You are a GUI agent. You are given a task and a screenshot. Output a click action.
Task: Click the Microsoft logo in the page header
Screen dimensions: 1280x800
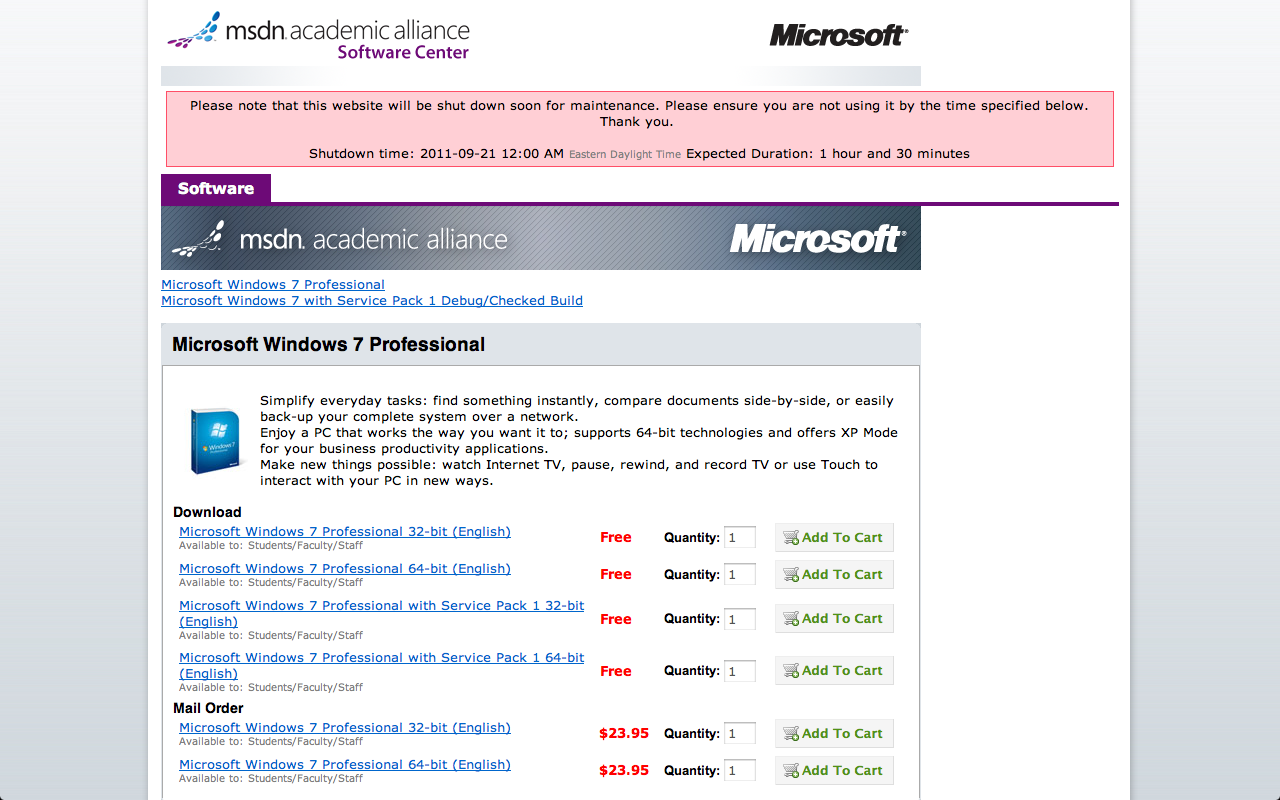click(x=839, y=35)
